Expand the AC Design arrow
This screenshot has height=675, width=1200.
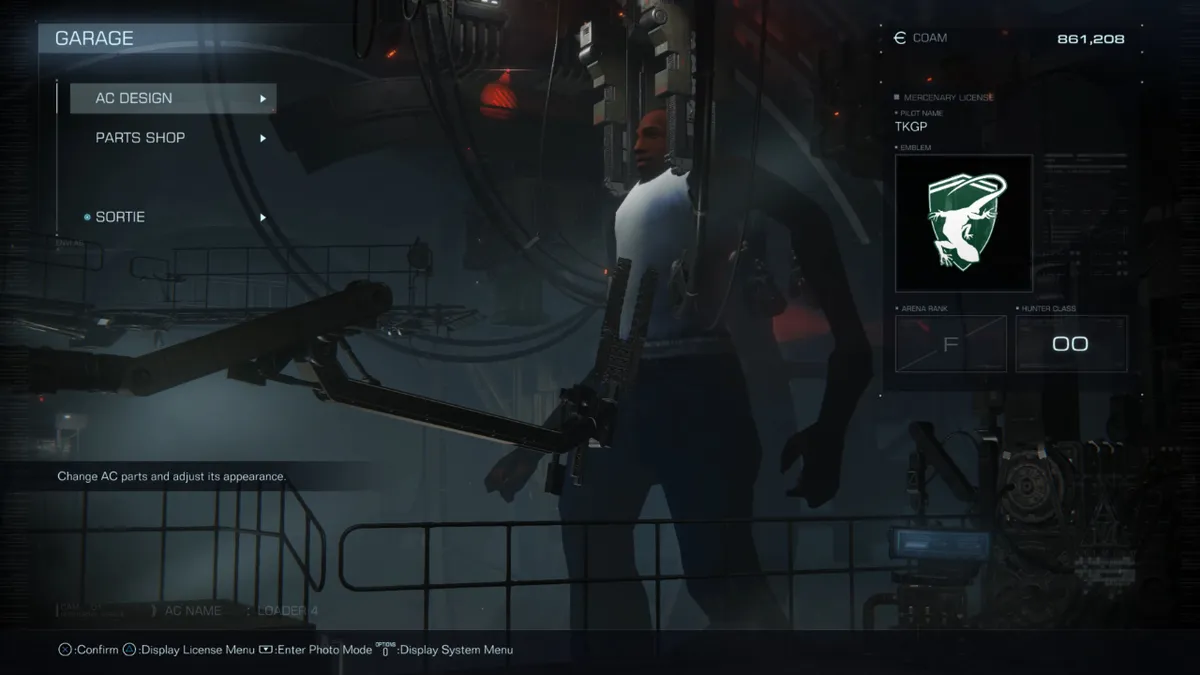[263, 99]
